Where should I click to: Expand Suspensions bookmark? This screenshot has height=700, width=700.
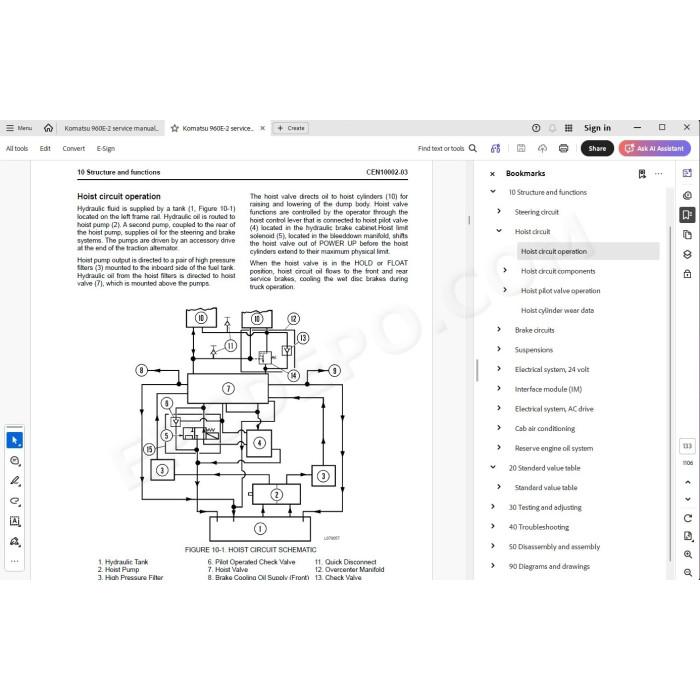[x=499, y=349]
